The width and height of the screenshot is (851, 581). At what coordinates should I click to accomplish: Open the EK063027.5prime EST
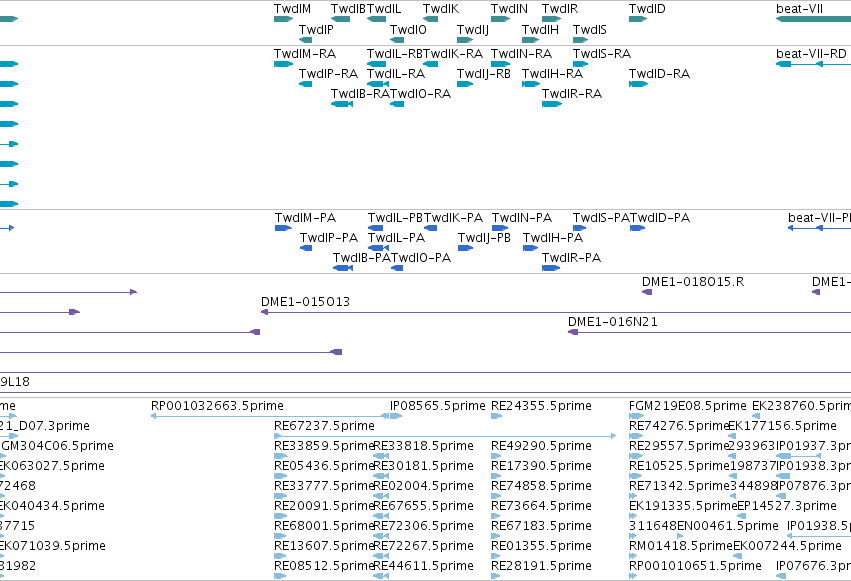coord(2,476)
